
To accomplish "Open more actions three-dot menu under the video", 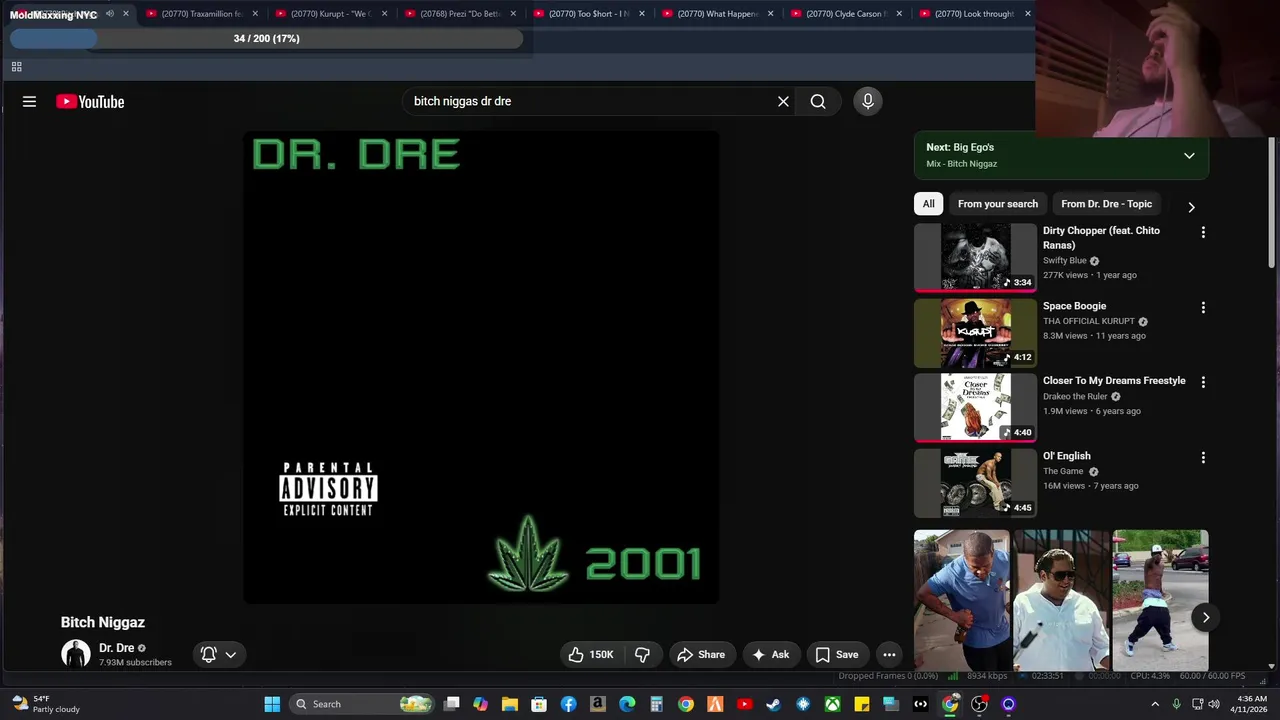I will point(889,654).
